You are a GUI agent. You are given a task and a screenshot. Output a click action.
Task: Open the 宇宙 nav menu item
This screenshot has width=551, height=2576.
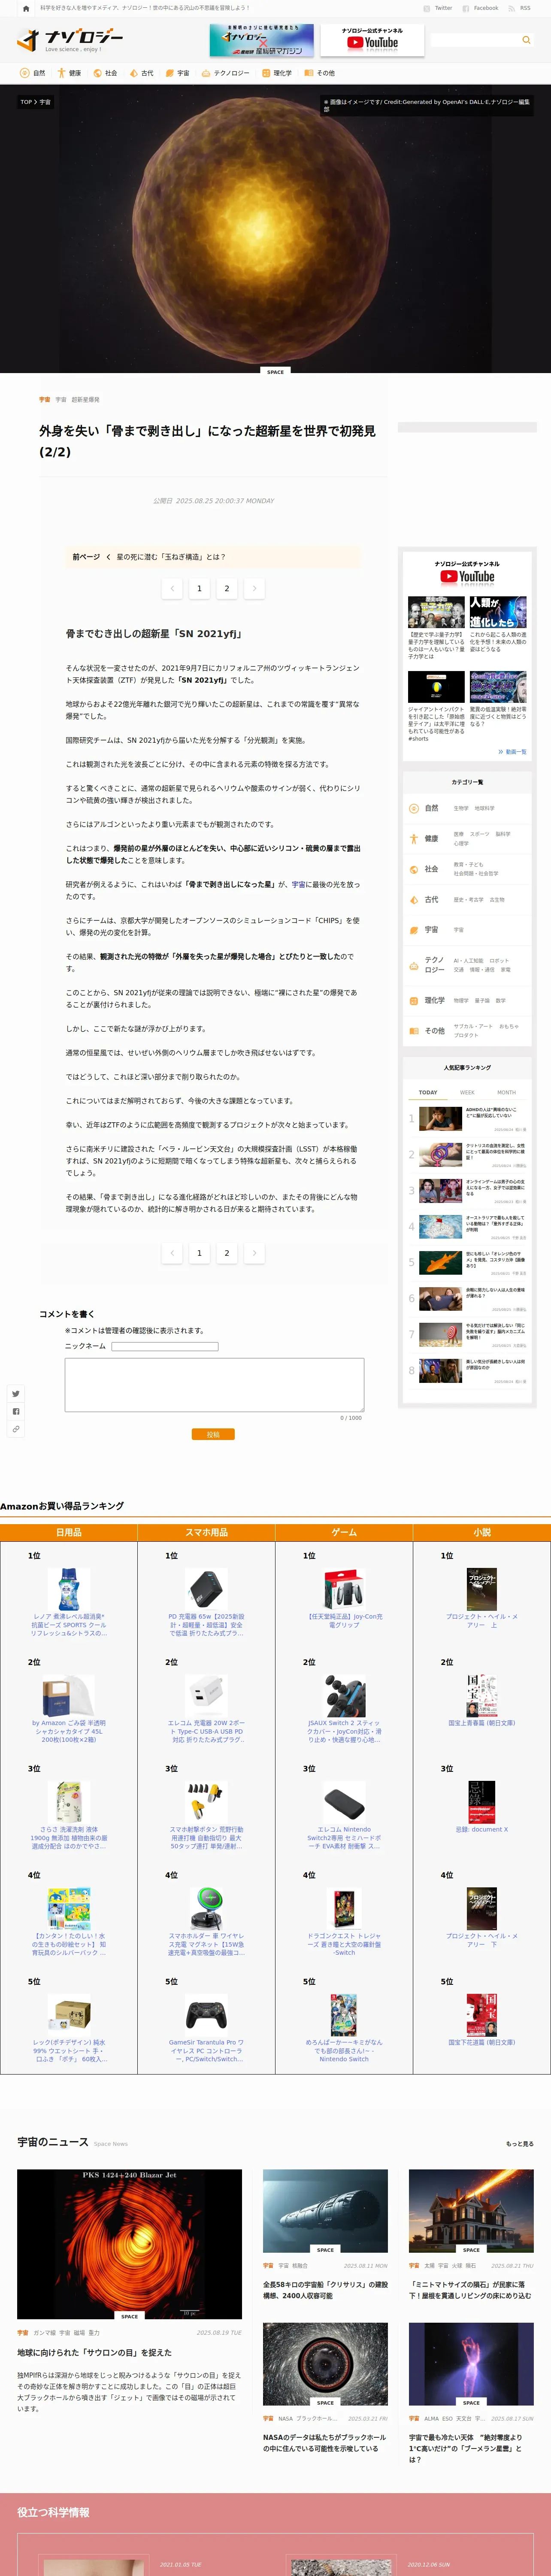[177, 73]
